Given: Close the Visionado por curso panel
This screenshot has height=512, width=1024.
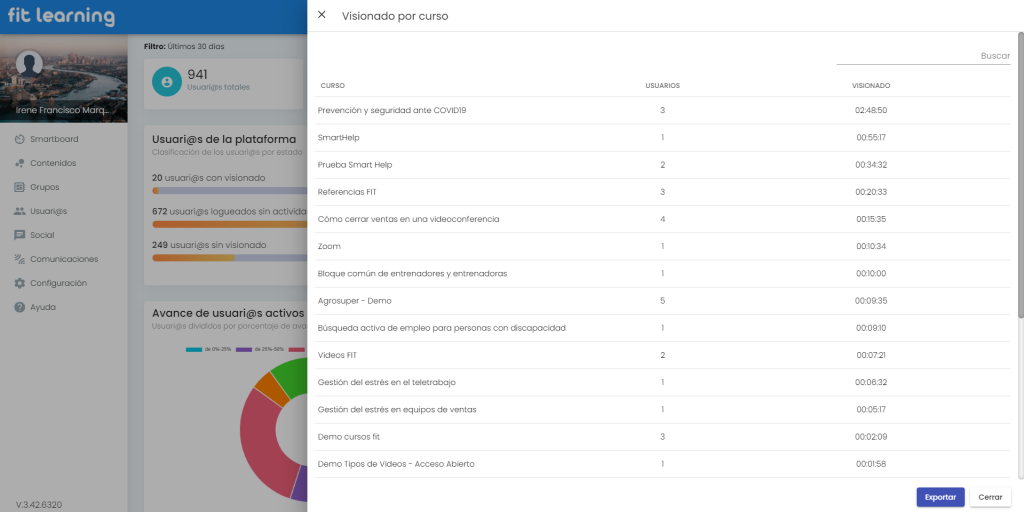Looking at the screenshot, I should [x=321, y=15].
